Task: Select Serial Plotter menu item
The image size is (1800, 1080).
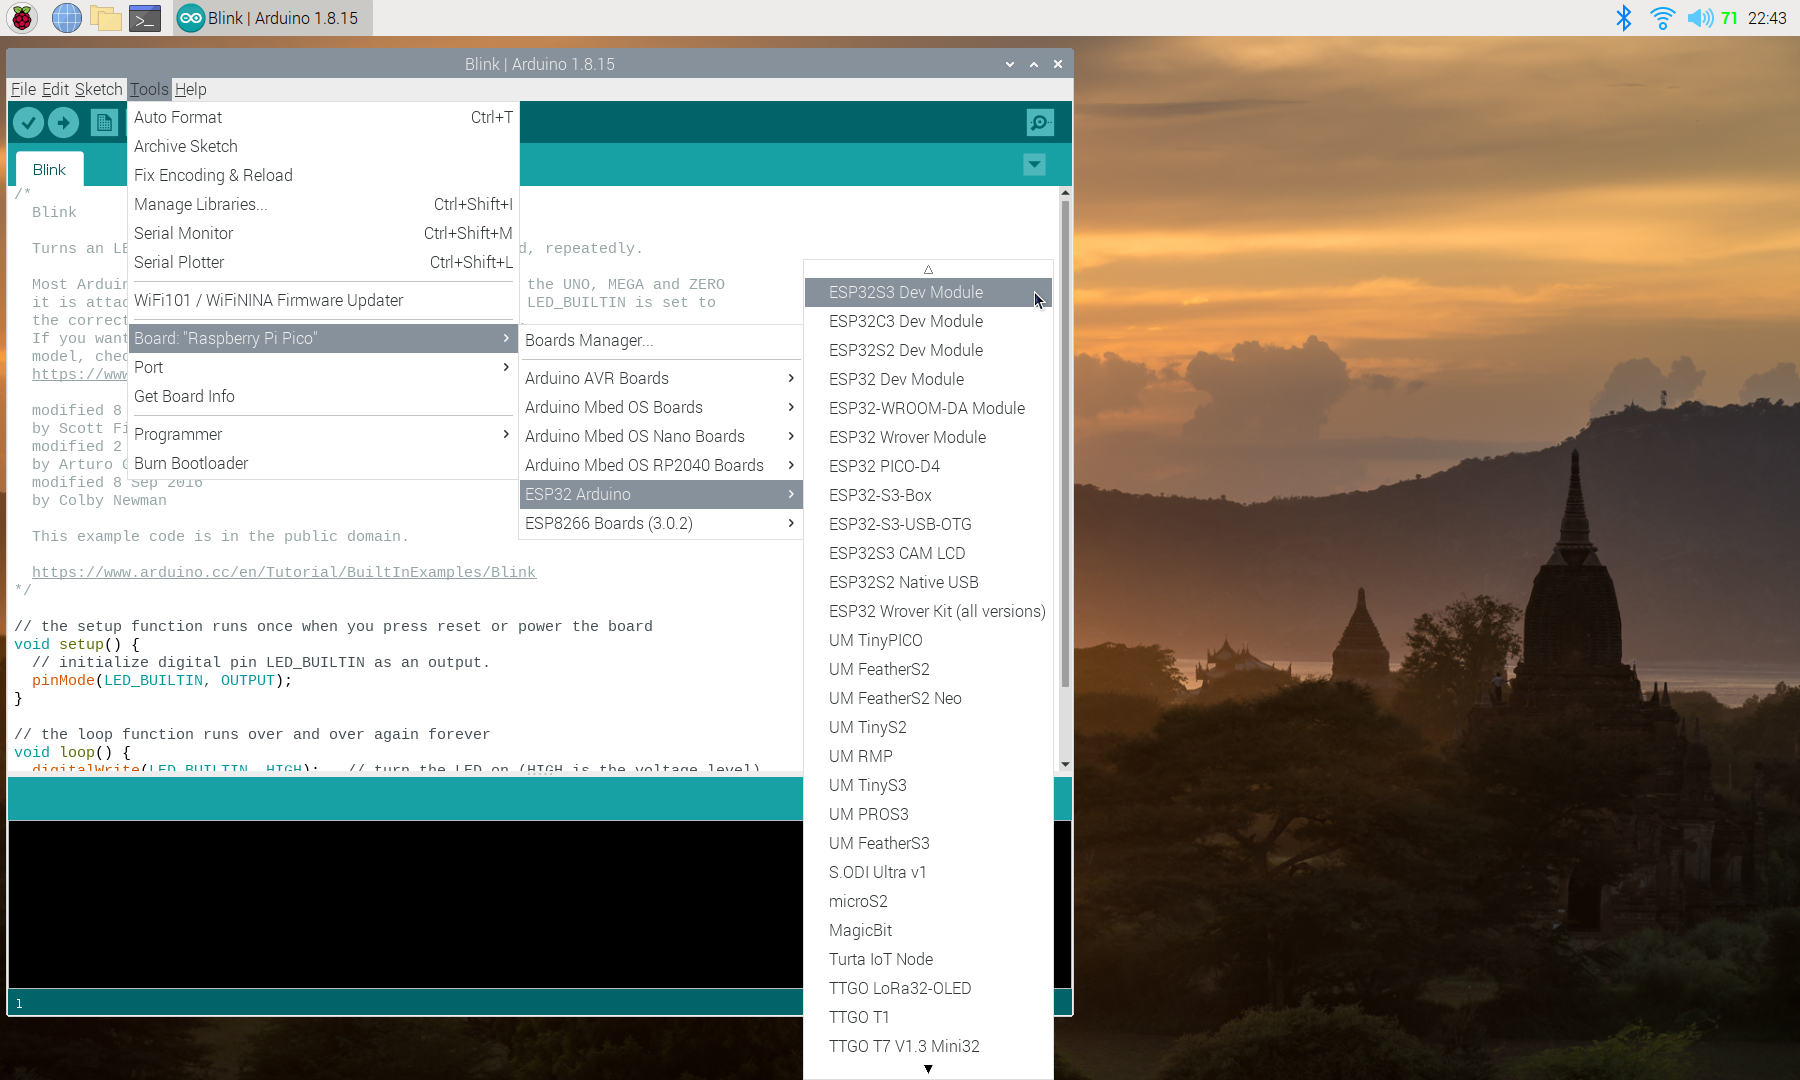Action: (323, 262)
